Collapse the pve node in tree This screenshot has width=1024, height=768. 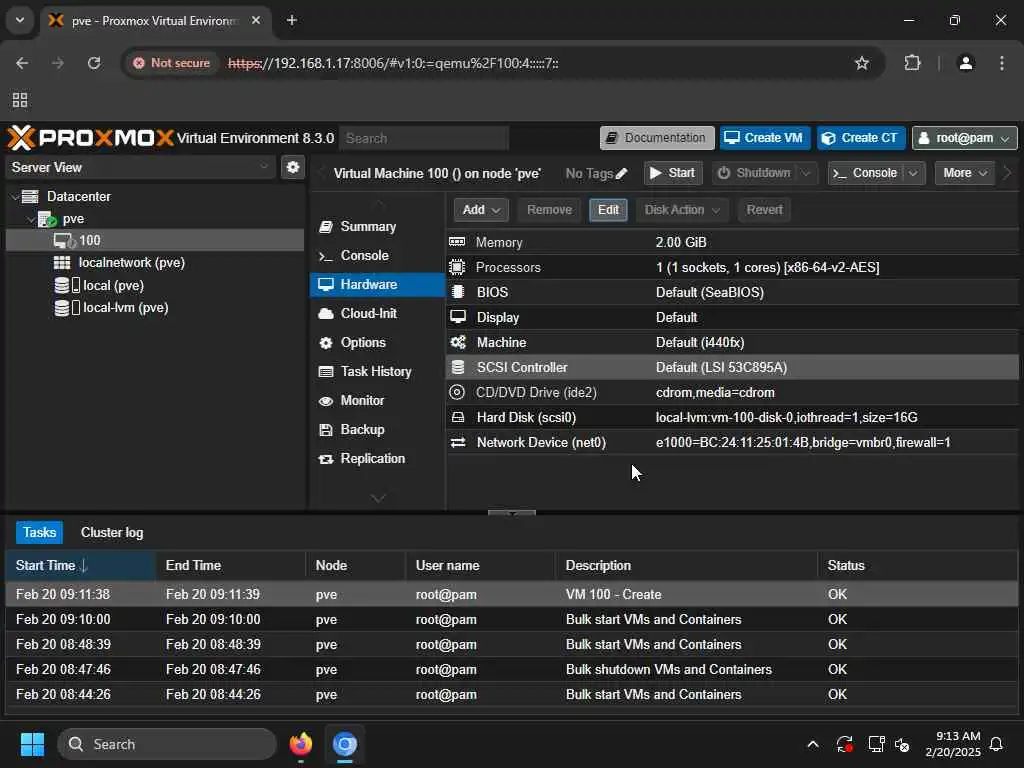click(x=31, y=219)
